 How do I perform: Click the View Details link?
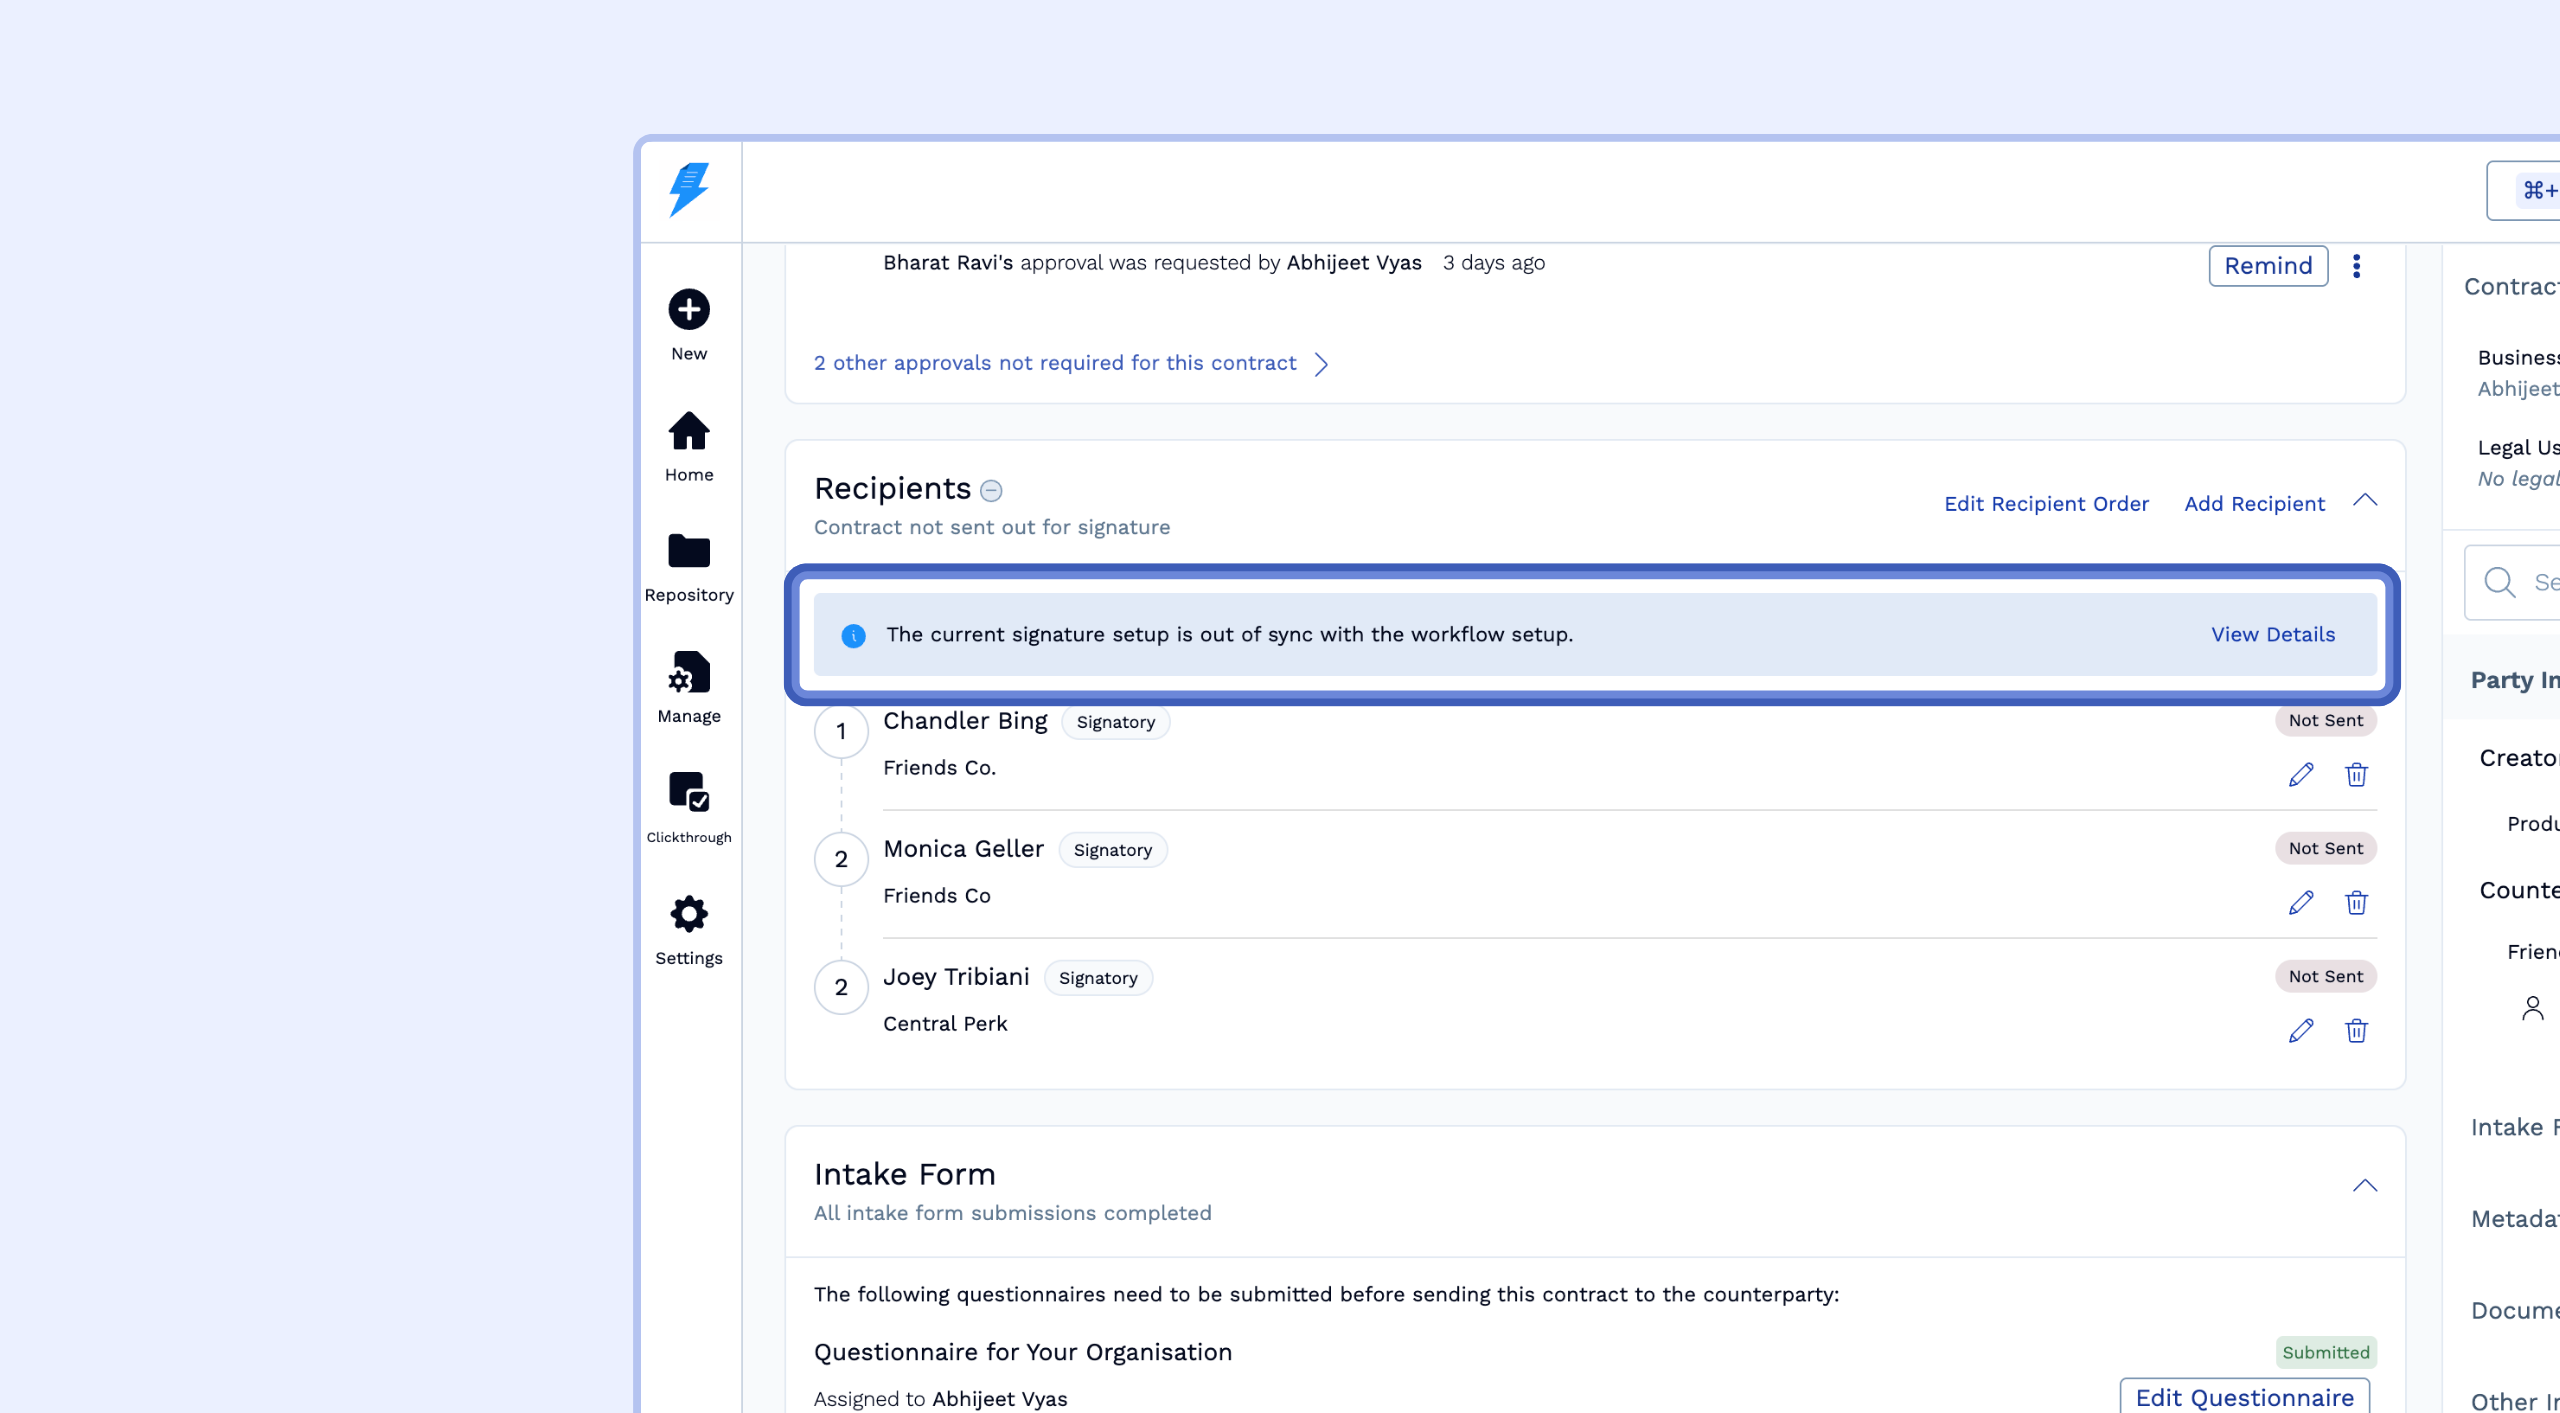pyautogui.click(x=2273, y=635)
